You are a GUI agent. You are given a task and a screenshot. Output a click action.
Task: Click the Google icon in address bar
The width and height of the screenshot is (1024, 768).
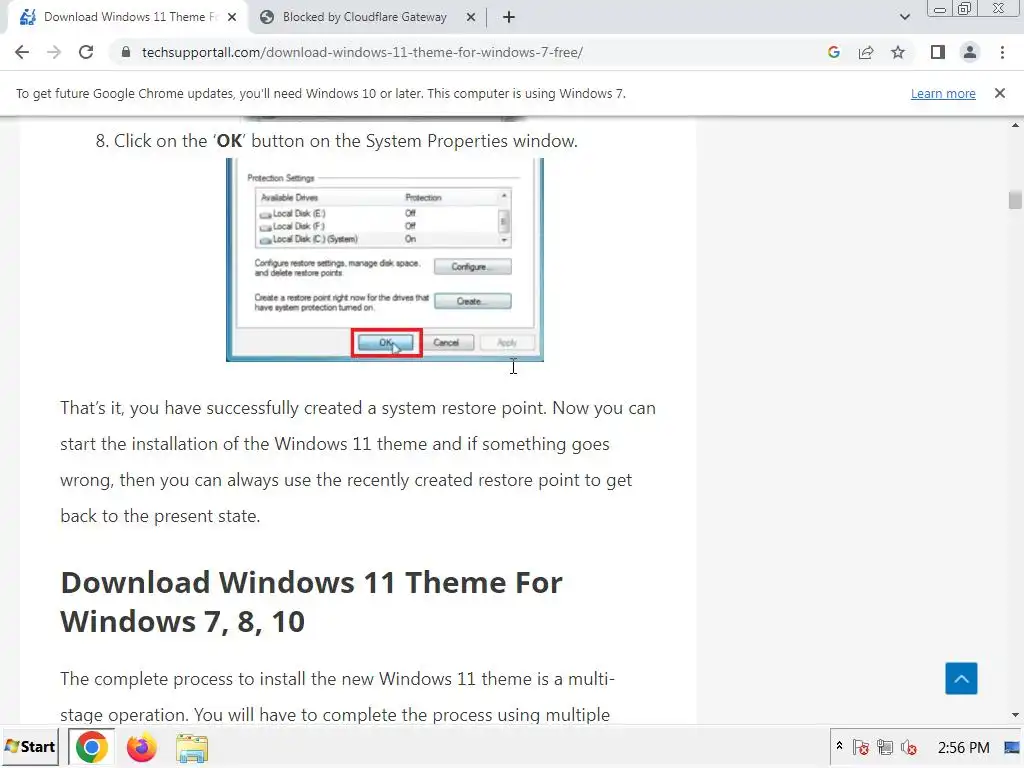(833, 52)
